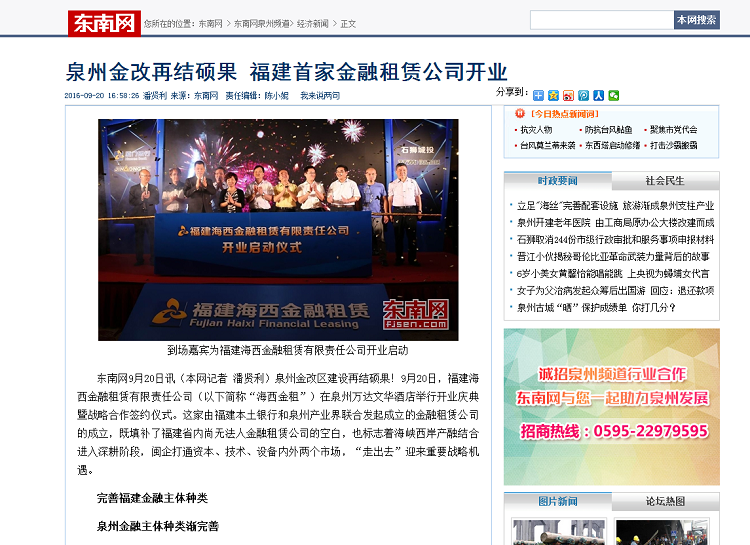The height and width of the screenshot is (545, 750).
Task: Click into the site search field
Action: pos(600,20)
